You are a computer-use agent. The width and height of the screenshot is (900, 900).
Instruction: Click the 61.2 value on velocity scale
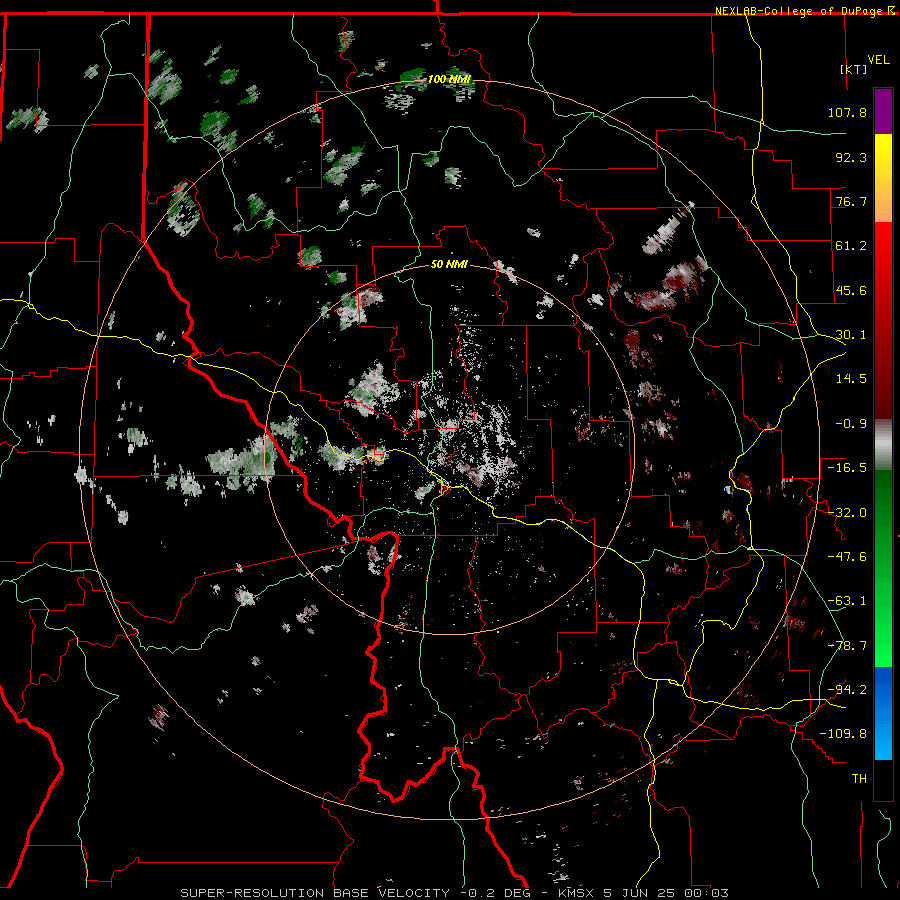pos(851,246)
